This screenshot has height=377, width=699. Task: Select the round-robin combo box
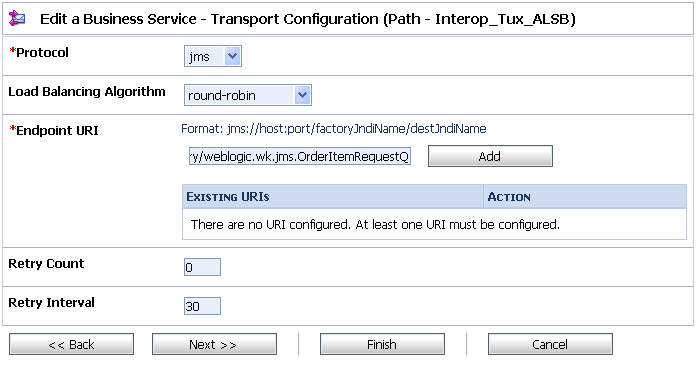pyautogui.click(x=247, y=95)
